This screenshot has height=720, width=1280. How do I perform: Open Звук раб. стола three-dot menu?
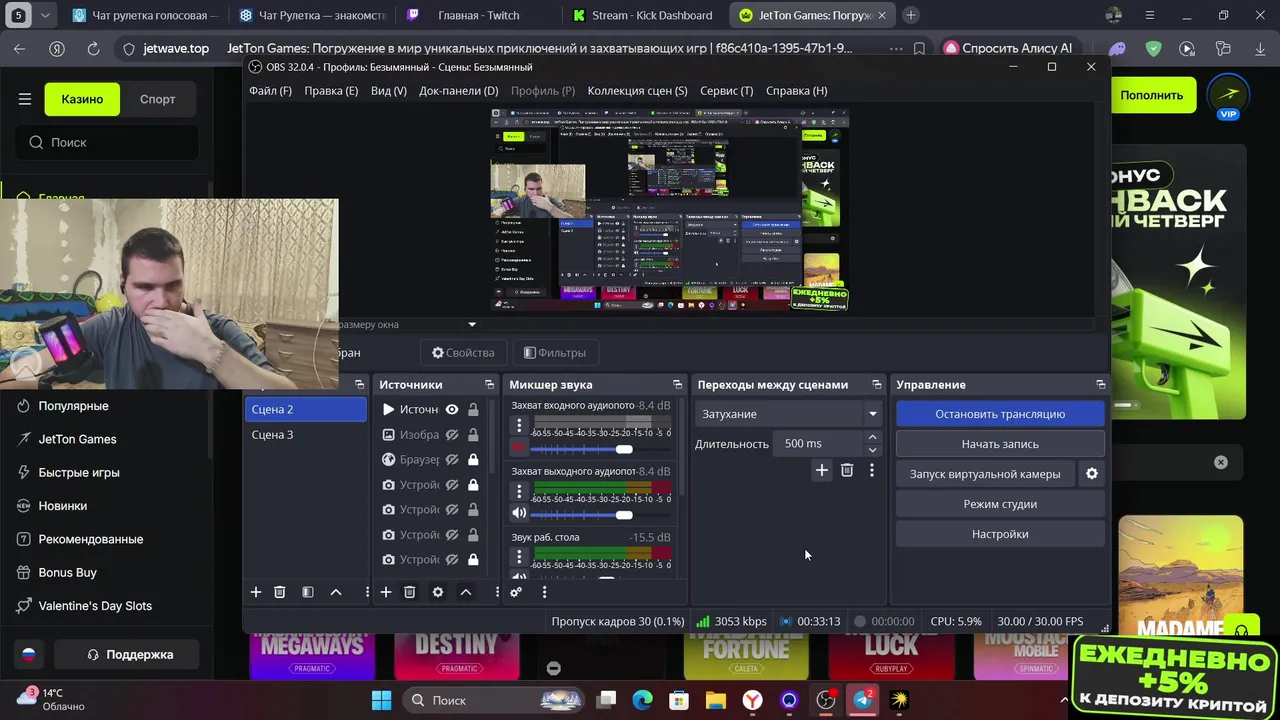click(519, 557)
